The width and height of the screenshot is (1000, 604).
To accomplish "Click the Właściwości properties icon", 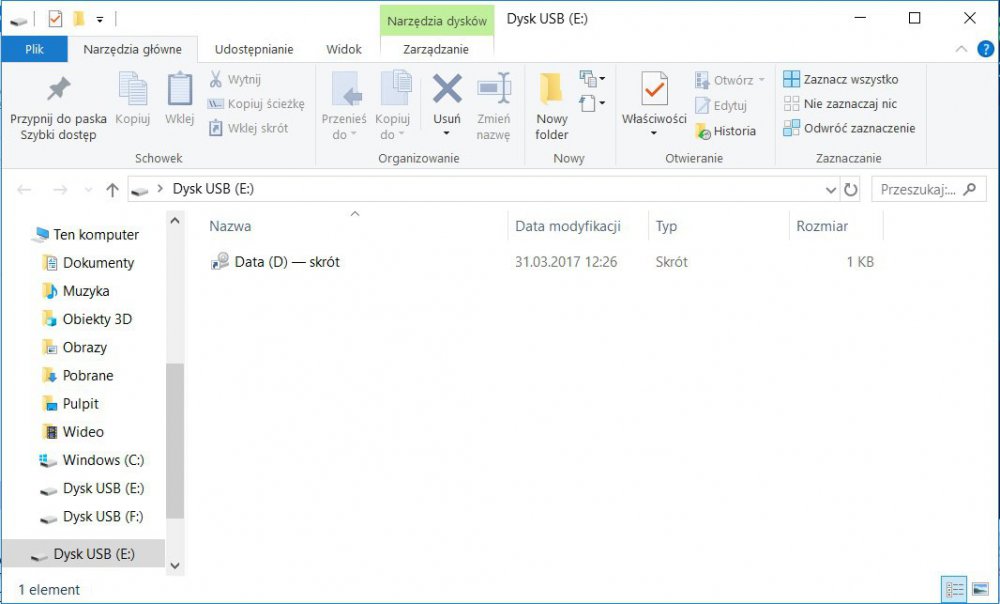I will [x=654, y=90].
